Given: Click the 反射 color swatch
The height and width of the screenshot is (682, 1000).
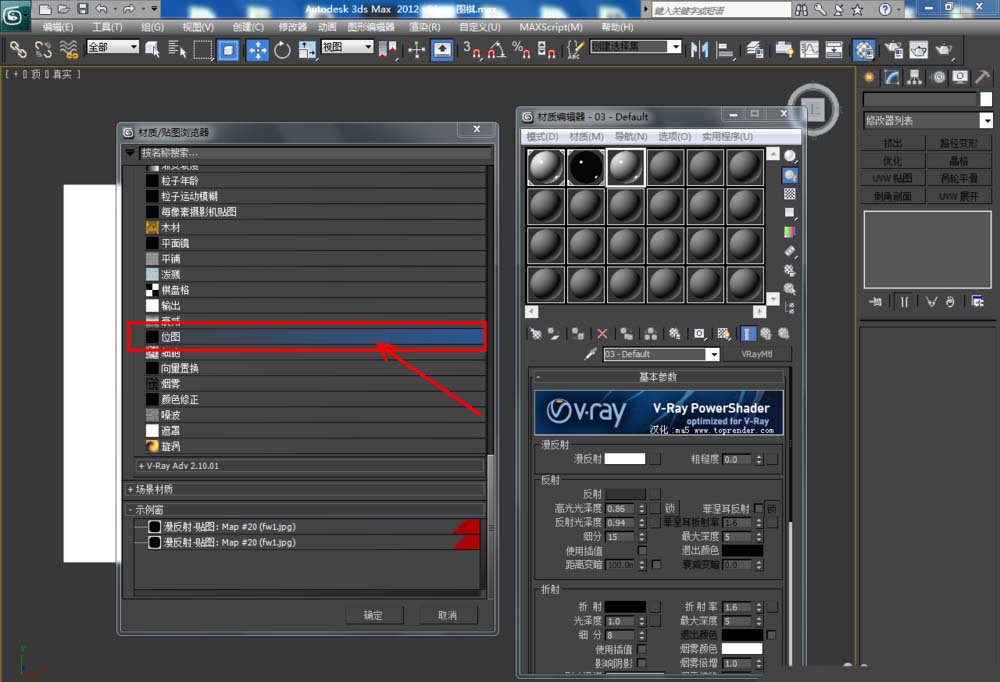Looking at the screenshot, I should (625, 494).
